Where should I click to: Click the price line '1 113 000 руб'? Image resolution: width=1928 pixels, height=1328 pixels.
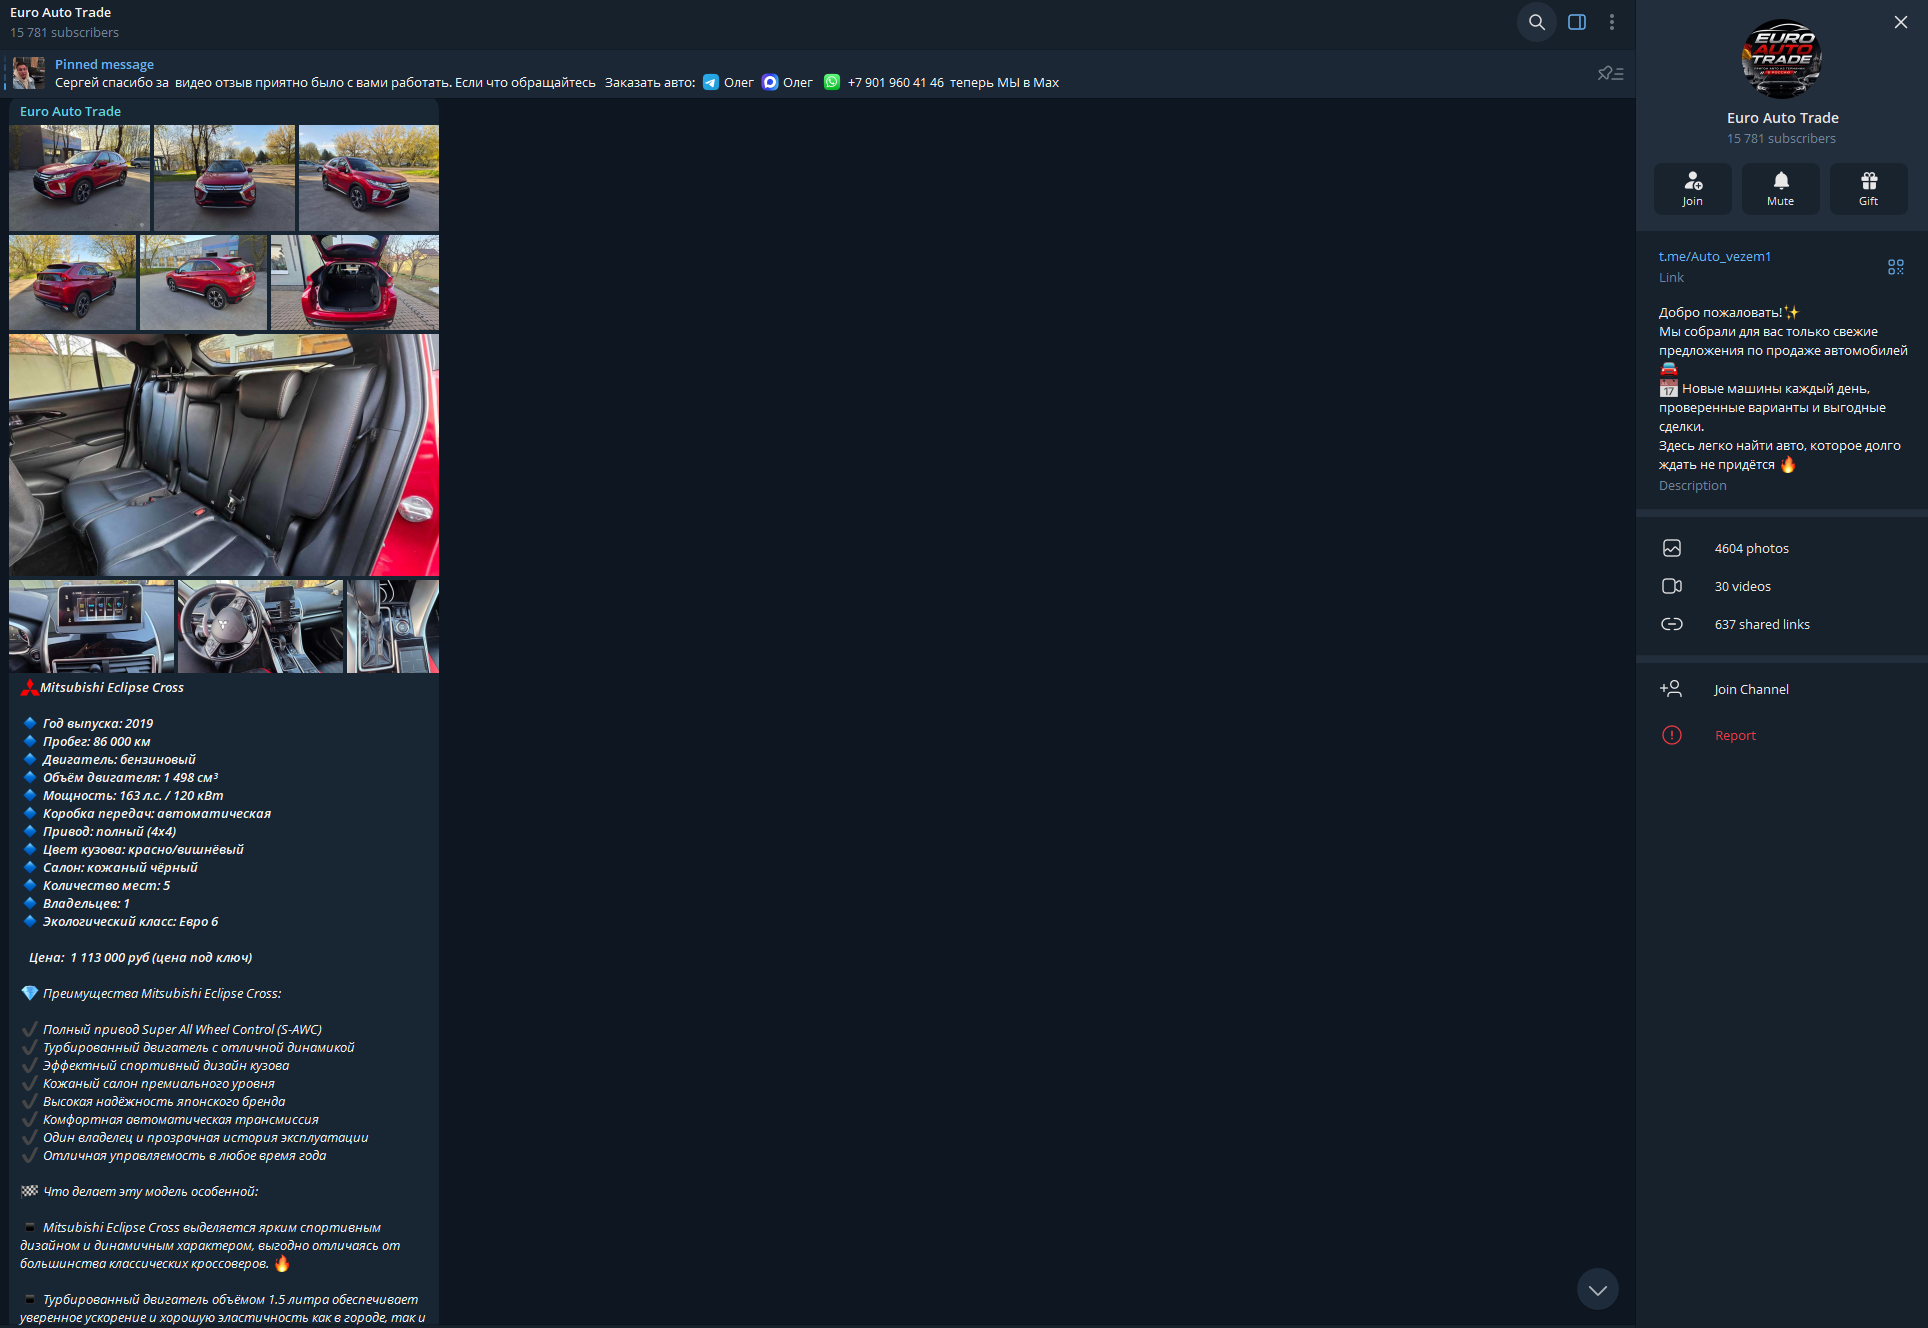[141, 958]
